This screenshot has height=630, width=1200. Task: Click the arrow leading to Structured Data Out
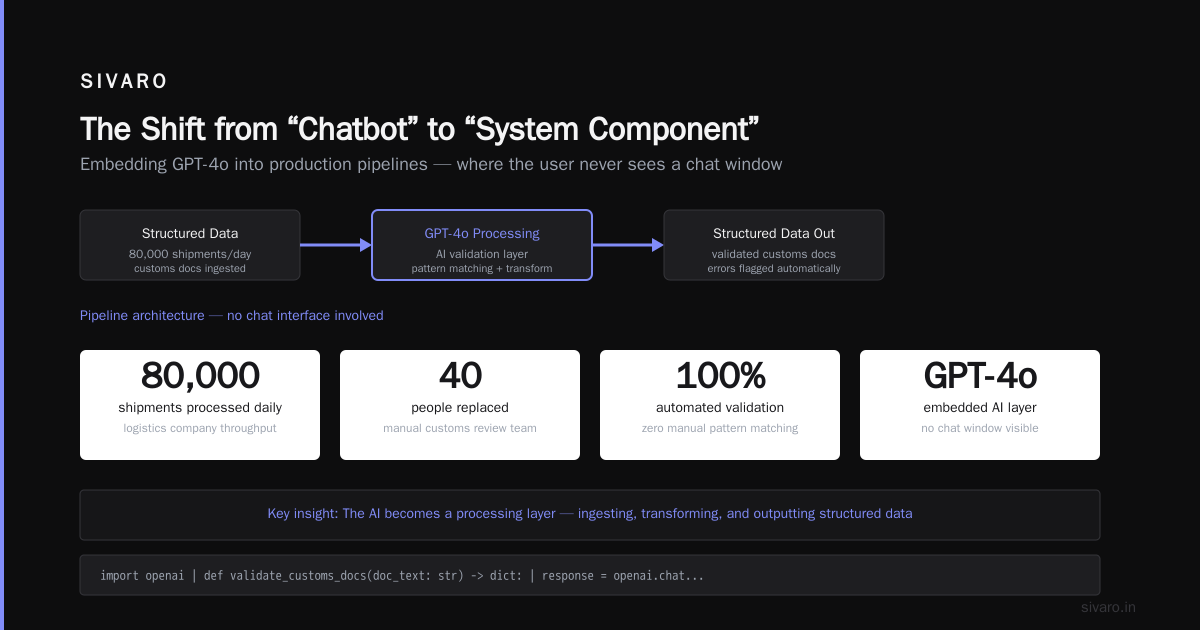628,245
